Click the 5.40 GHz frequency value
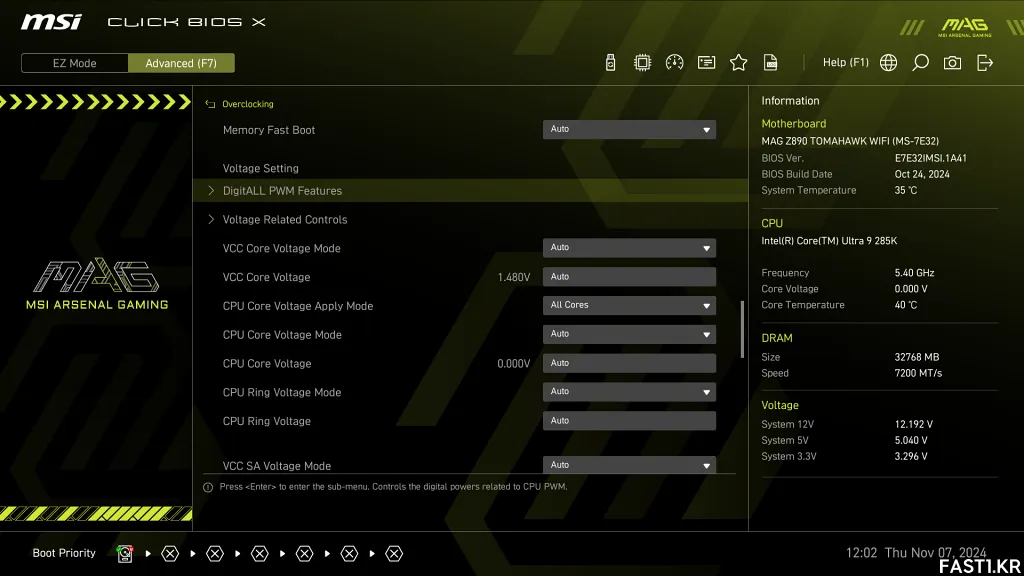 click(914, 273)
